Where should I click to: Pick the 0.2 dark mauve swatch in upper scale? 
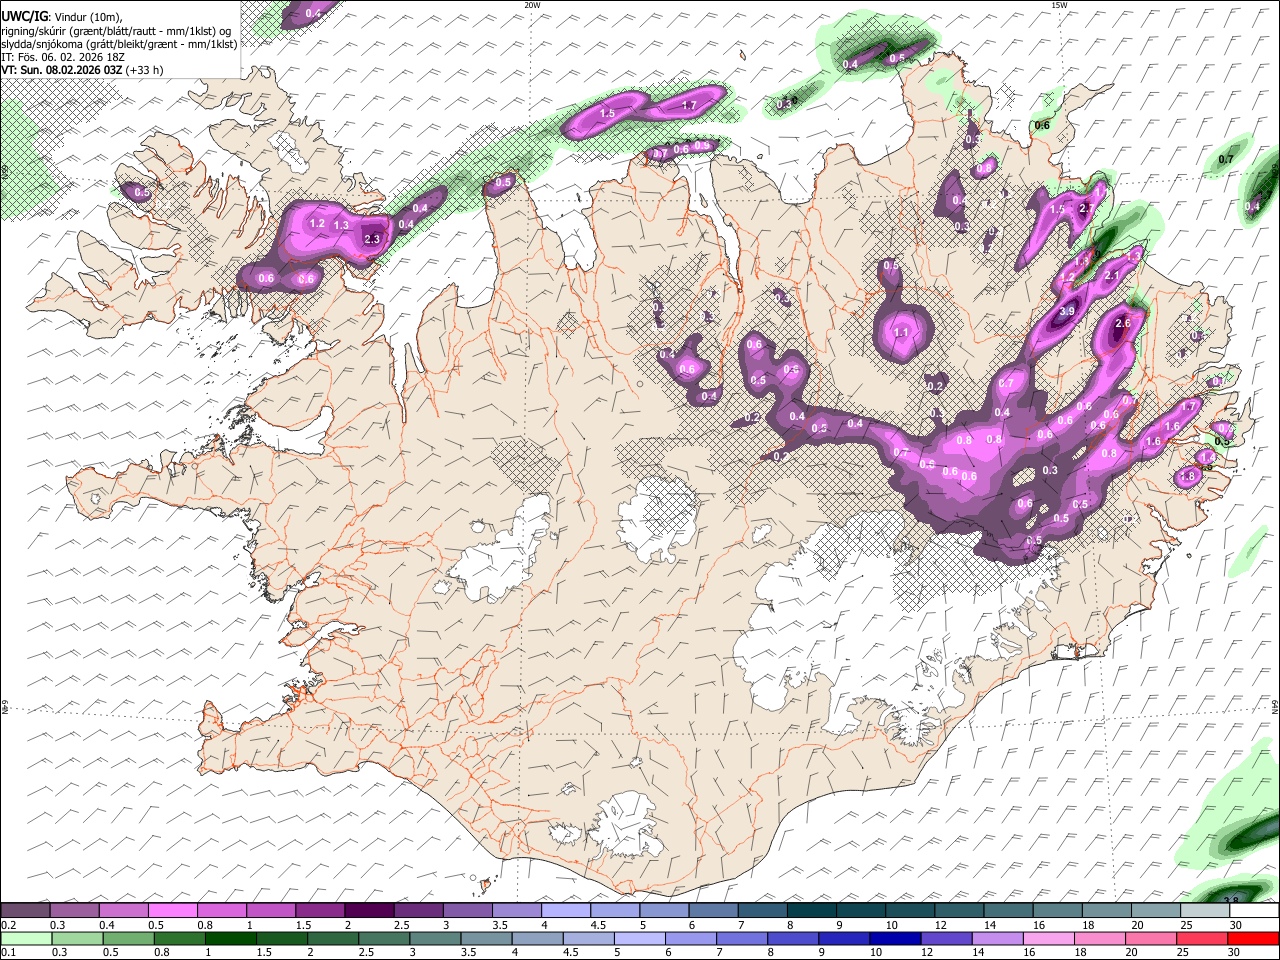click(25, 910)
